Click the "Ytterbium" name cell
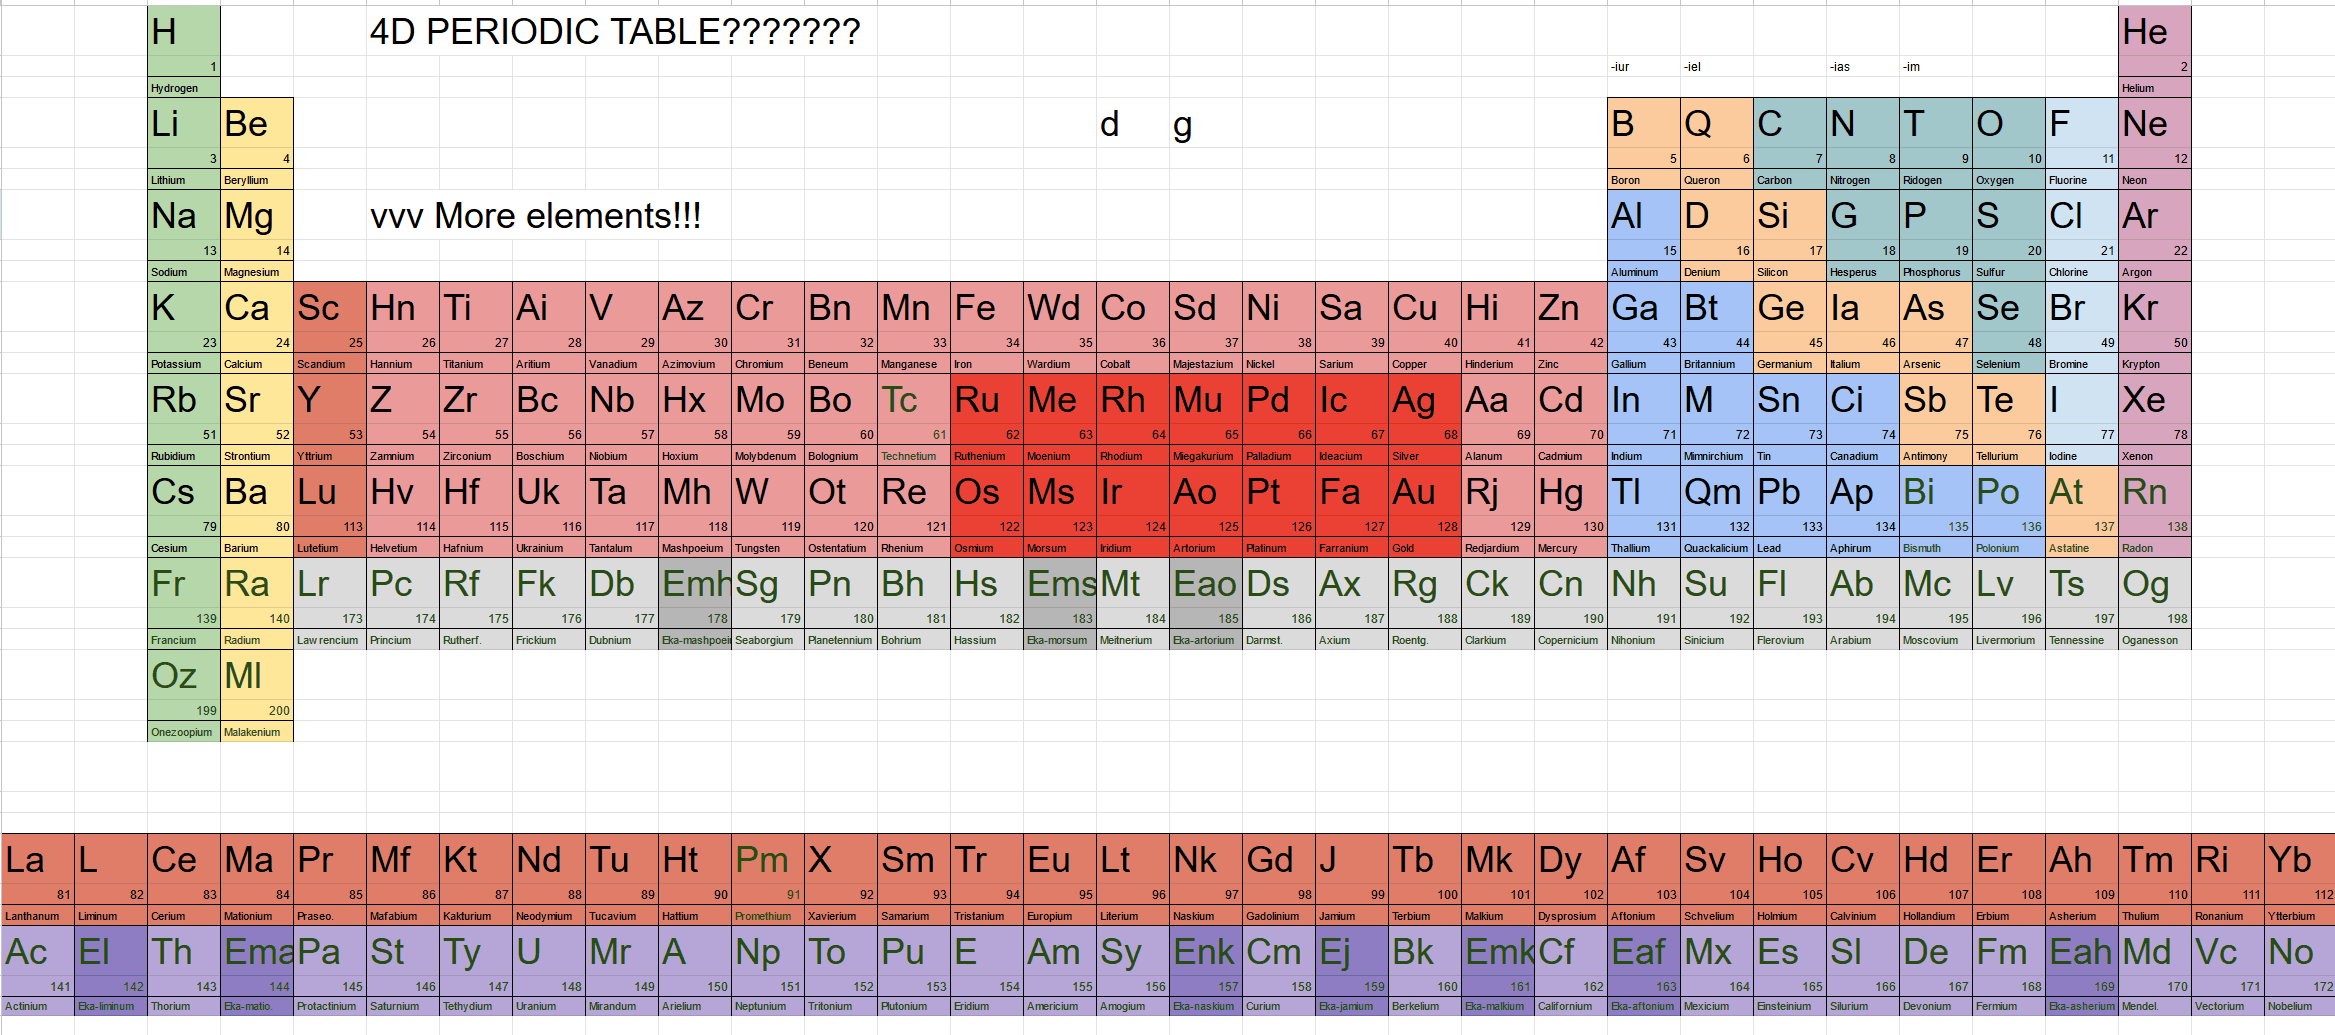 pos(2299,916)
